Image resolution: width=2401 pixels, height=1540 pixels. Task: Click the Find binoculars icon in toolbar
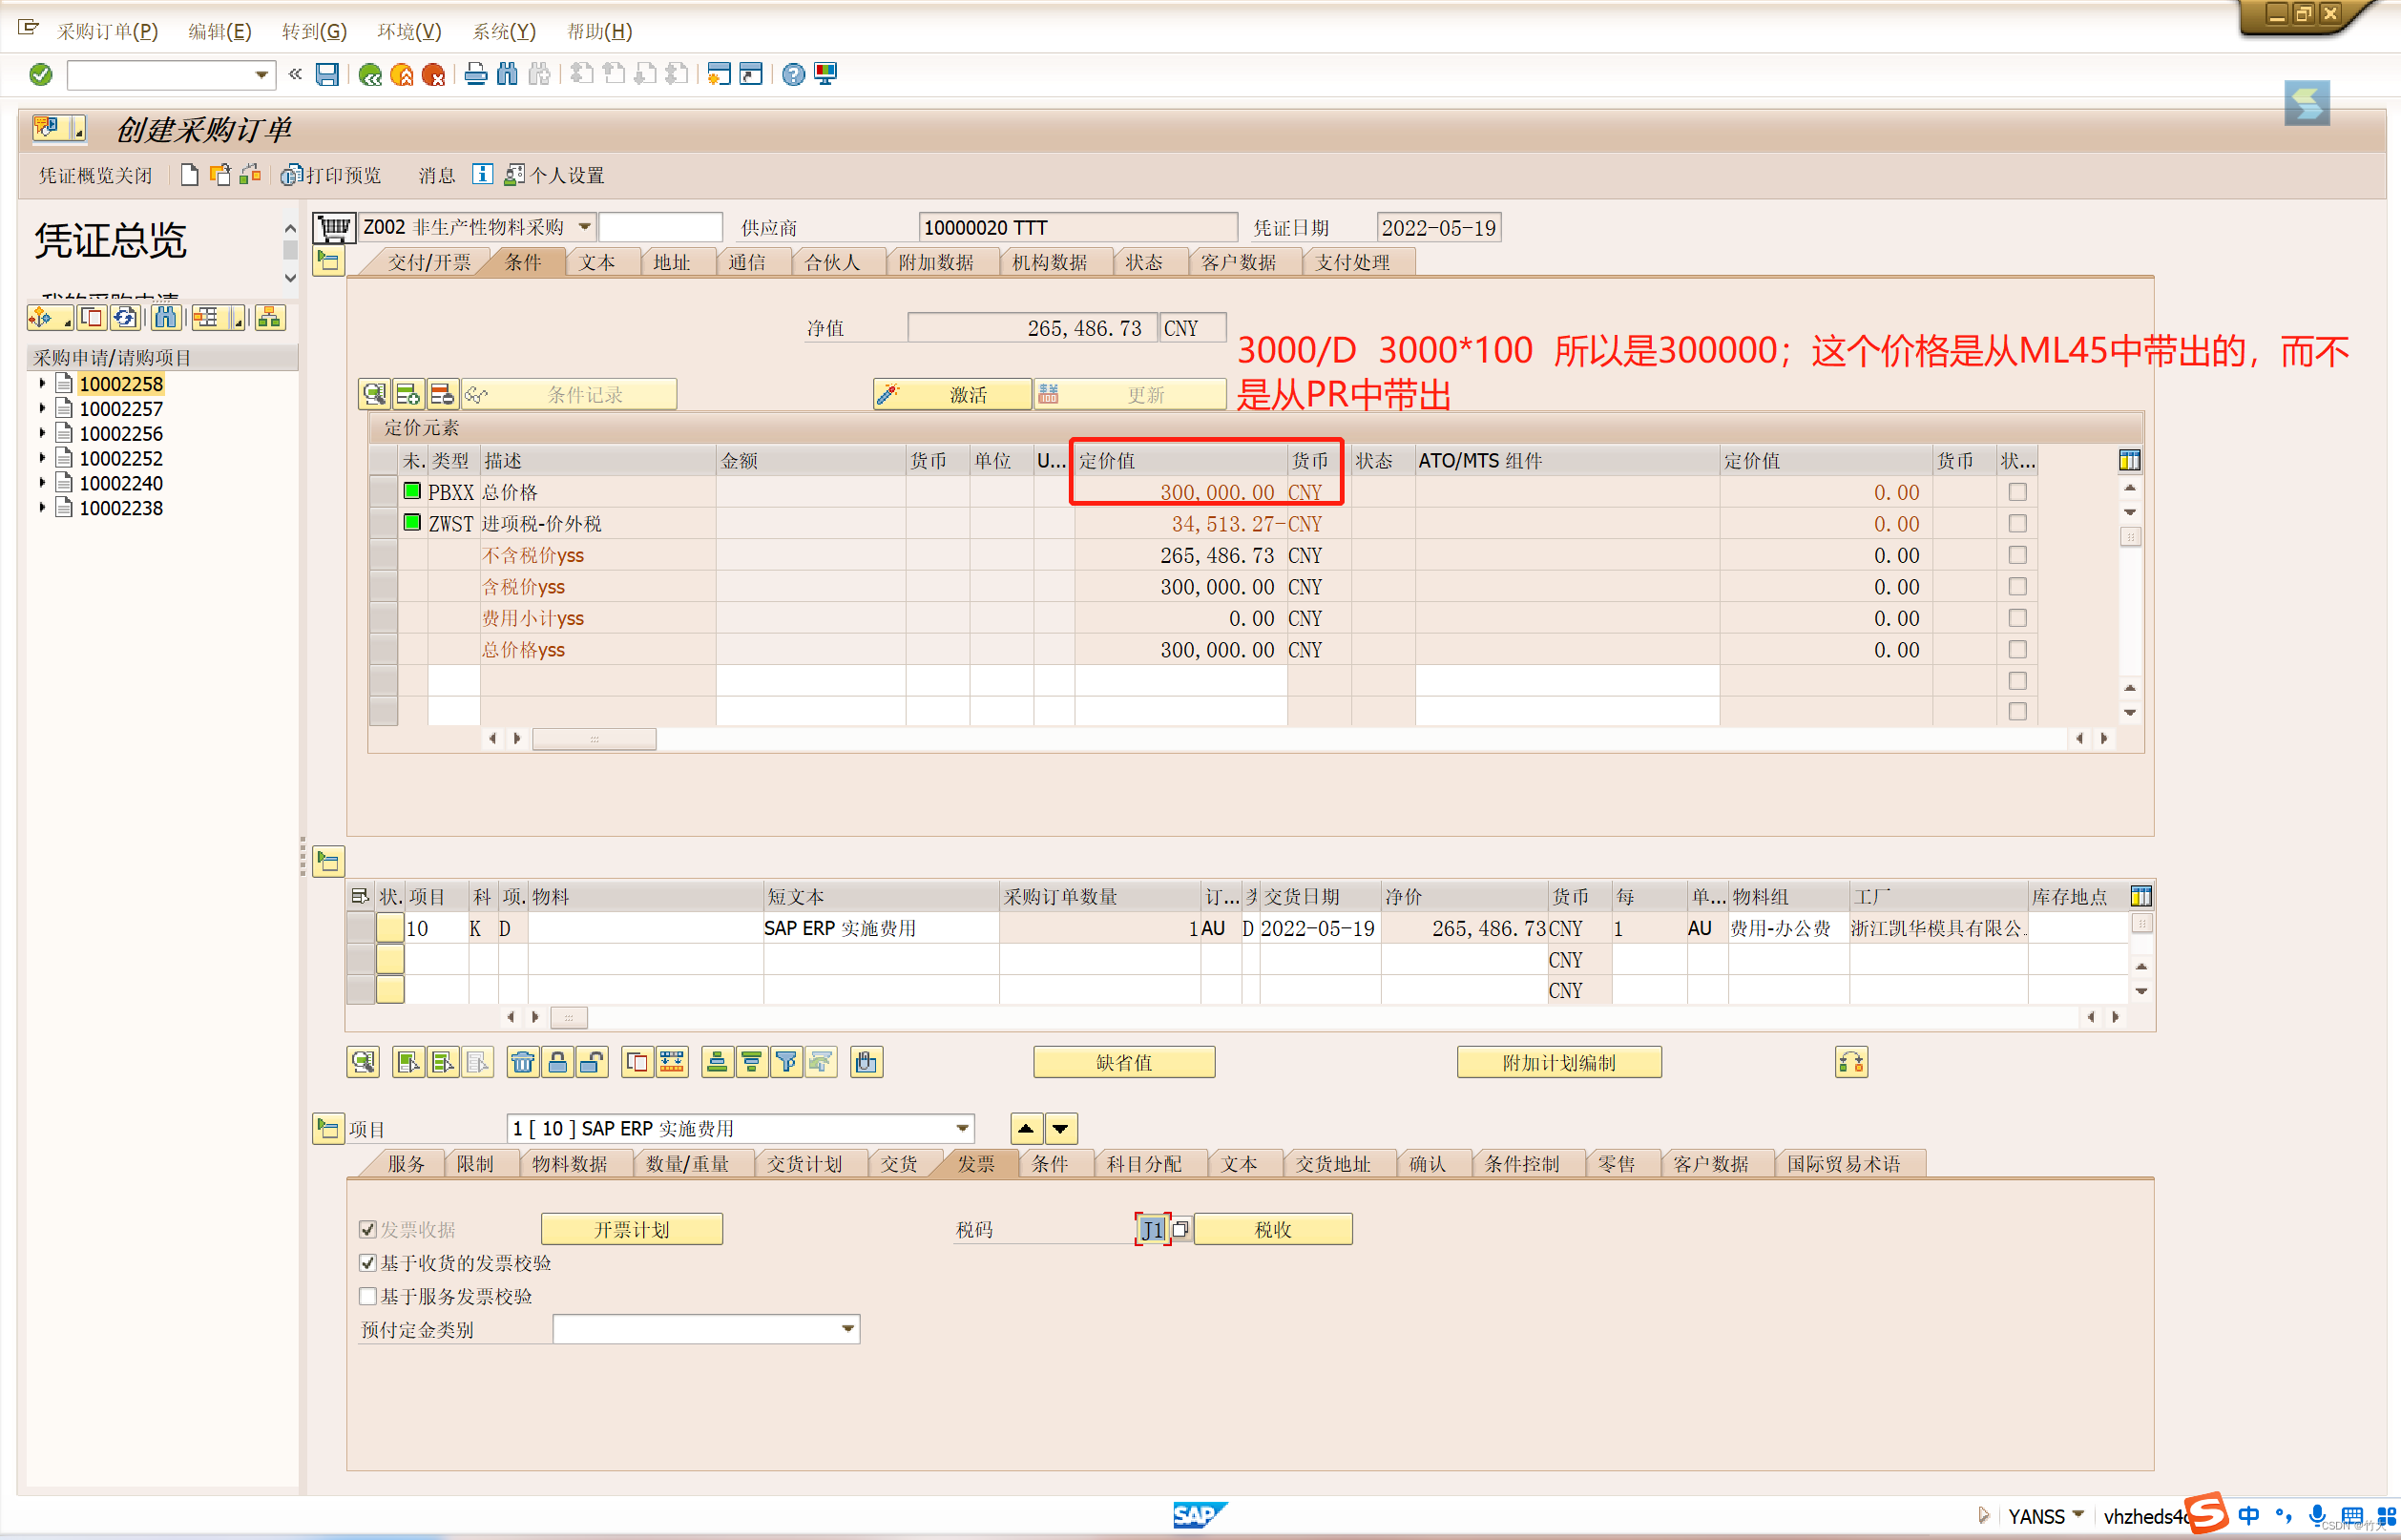point(508,74)
